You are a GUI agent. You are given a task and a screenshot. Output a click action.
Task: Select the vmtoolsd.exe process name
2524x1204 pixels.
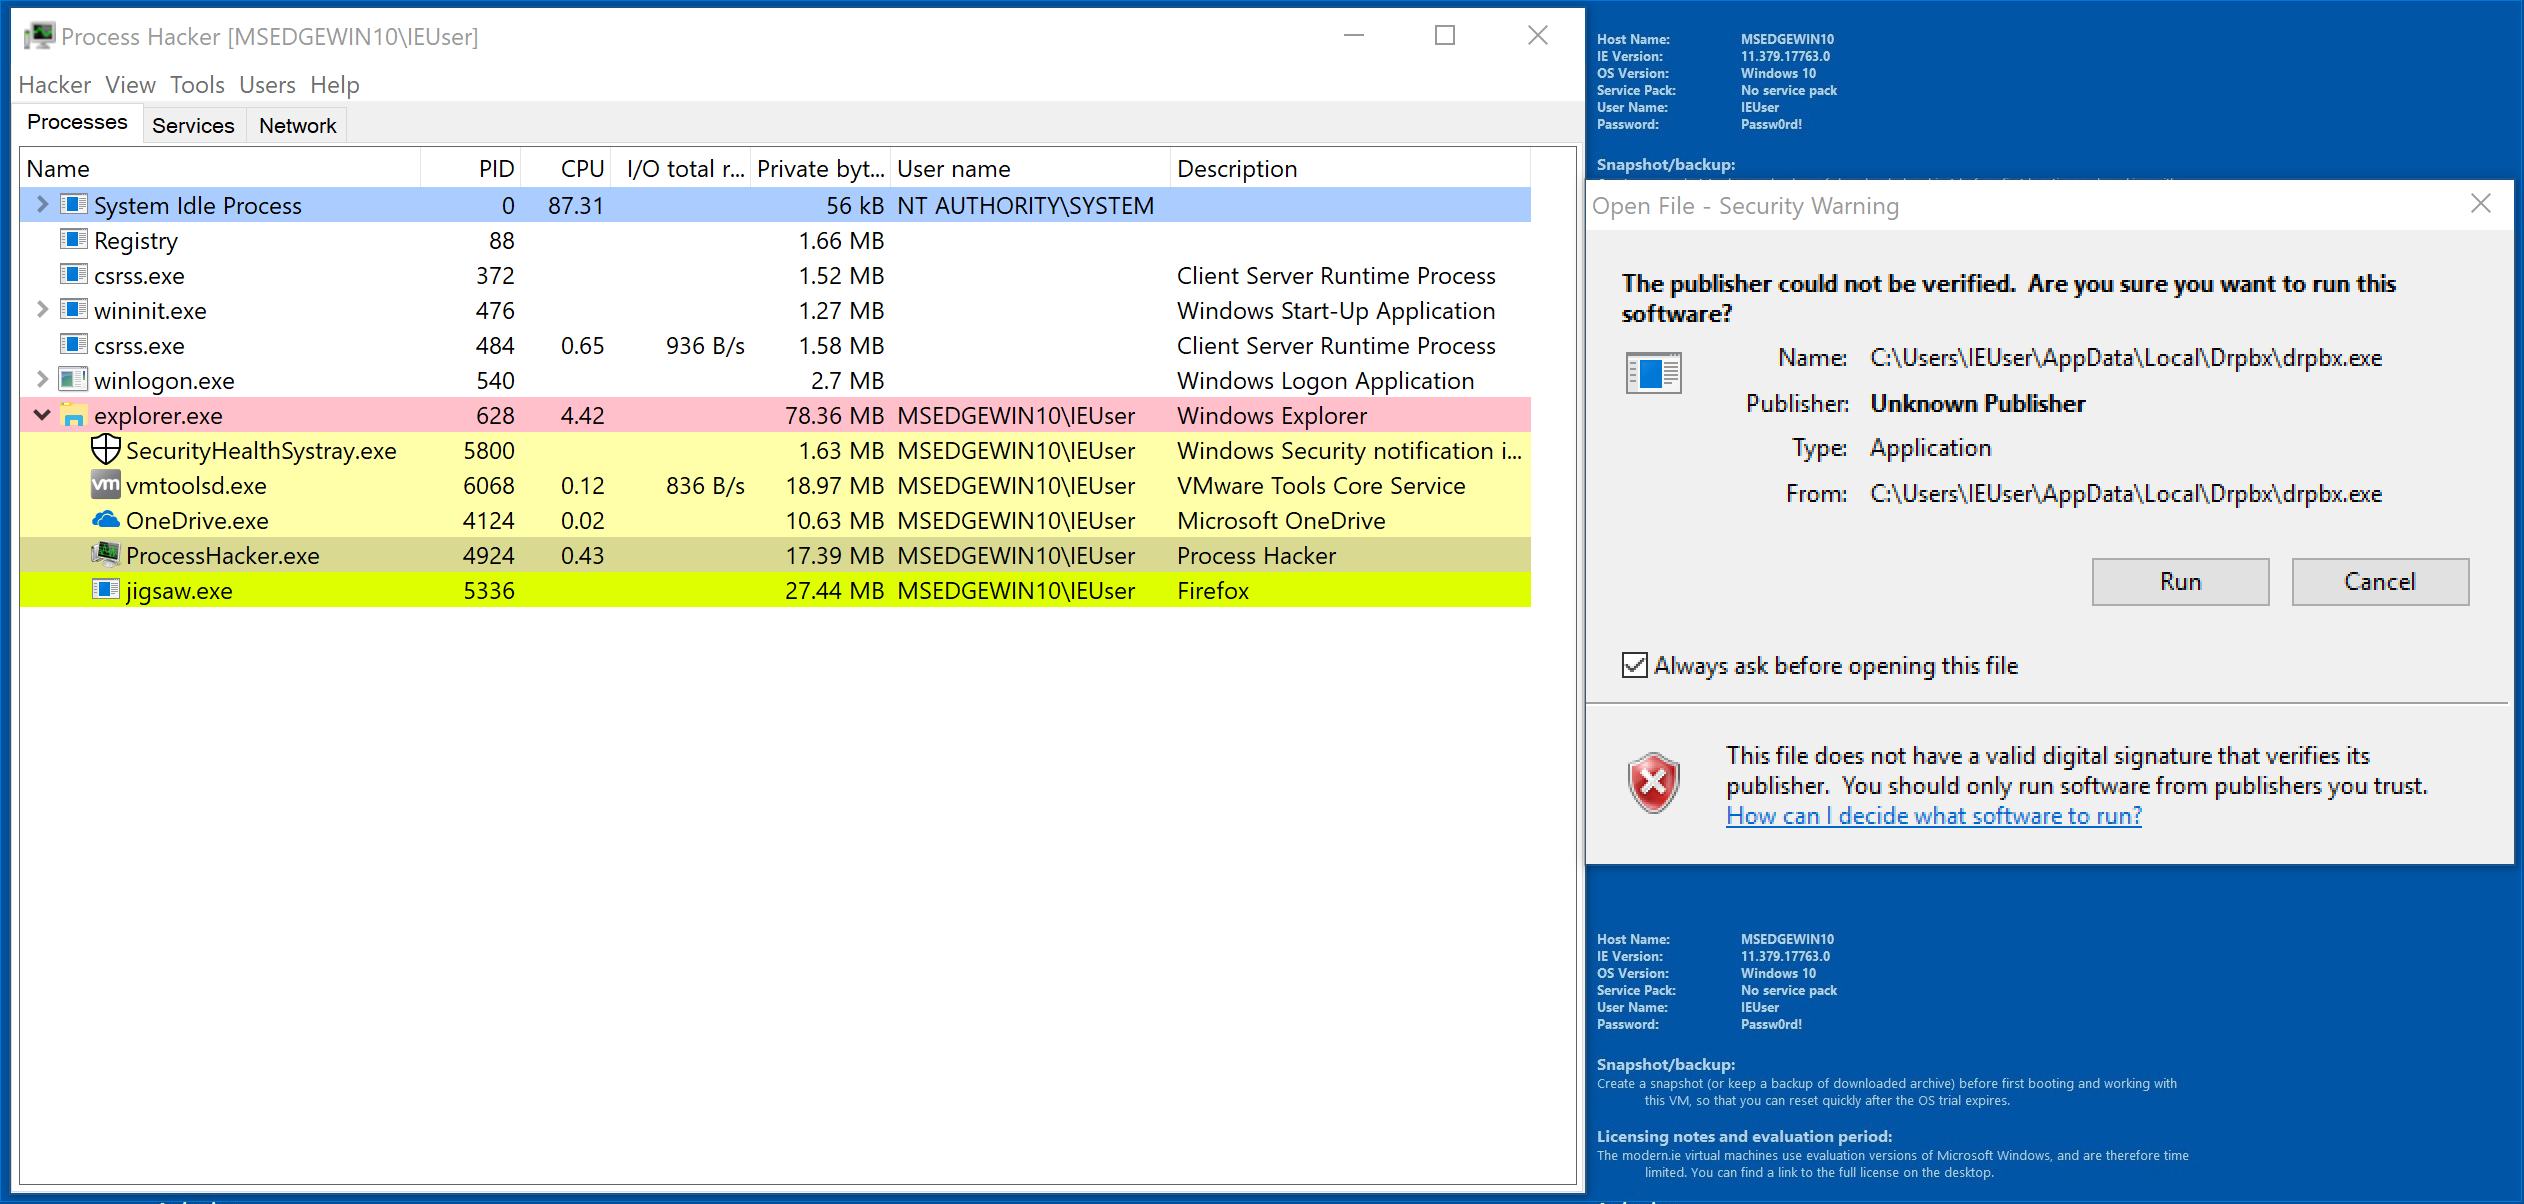[x=196, y=486]
